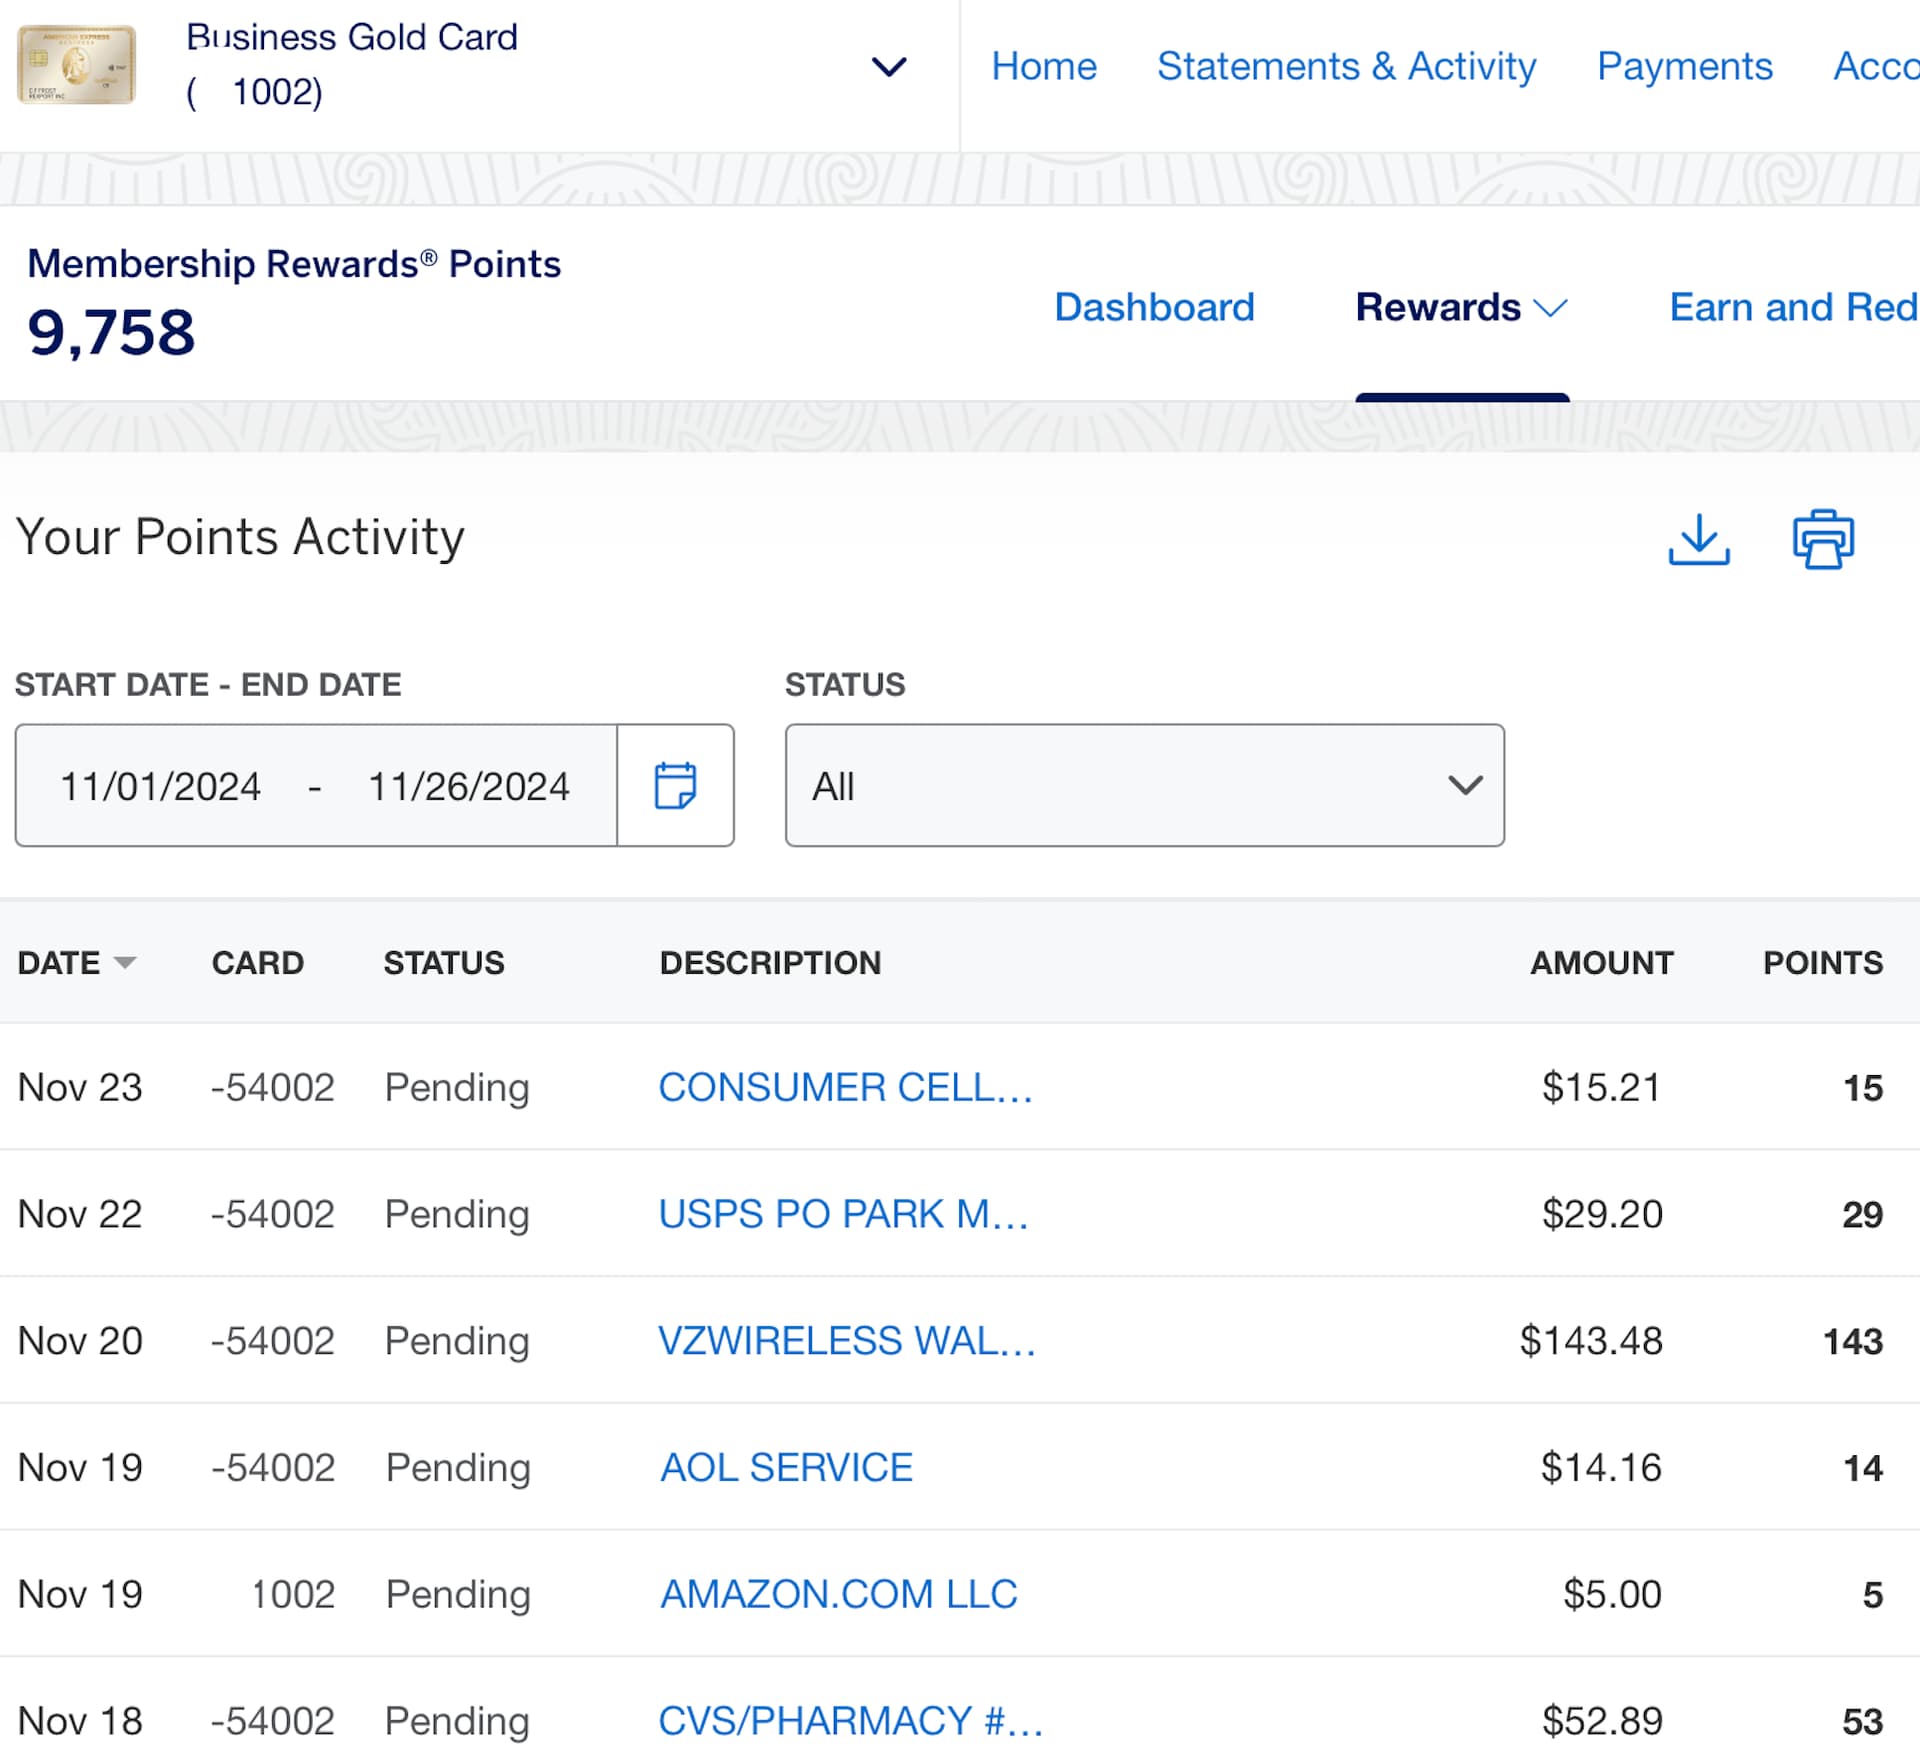Expand the card account switcher chevron
Screen dimensions: 1920x1757
point(888,67)
